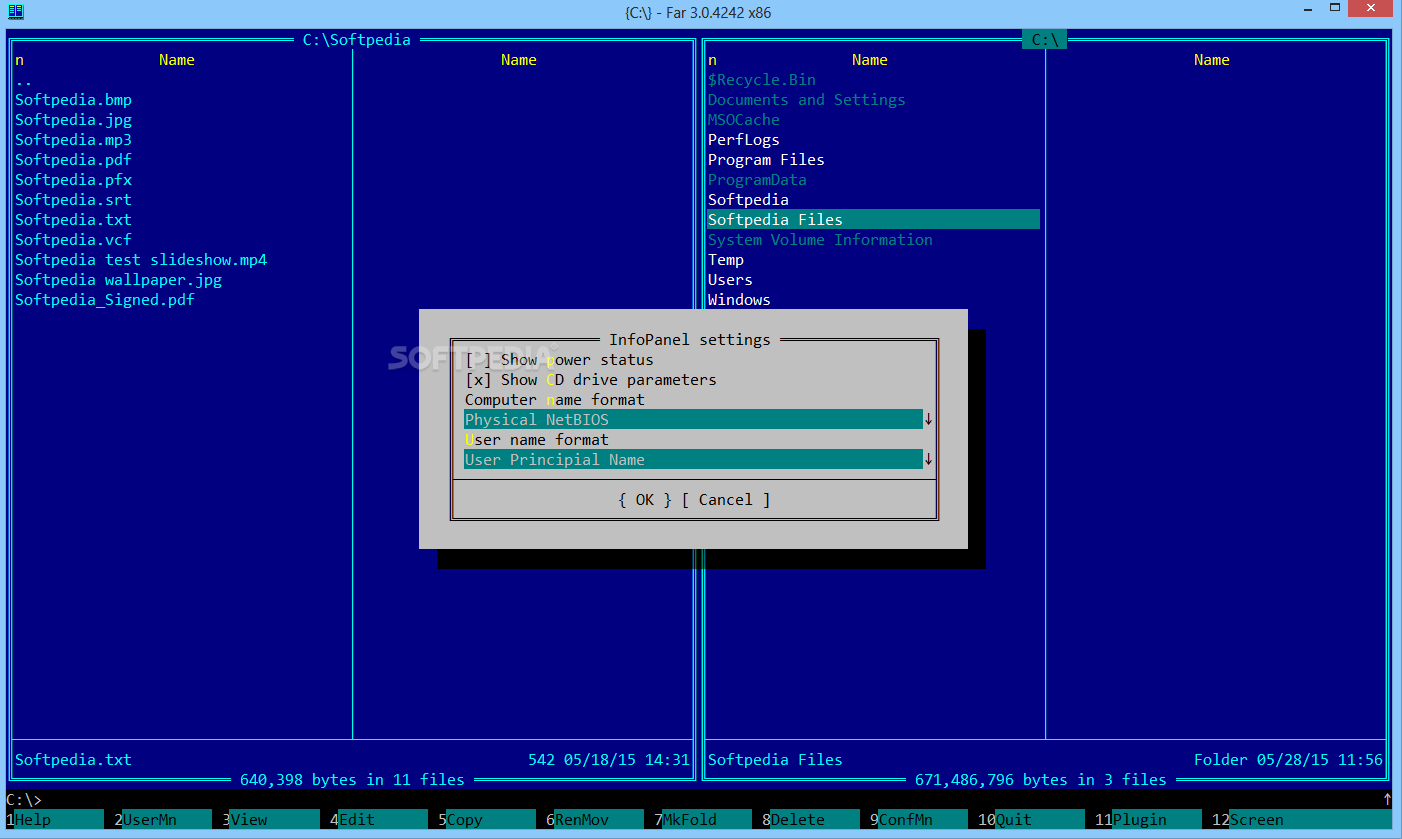Screen dimensions: 1402x839
Task: Select Softpedia_Signed.pdf file
Action: [x=104, y=300]
